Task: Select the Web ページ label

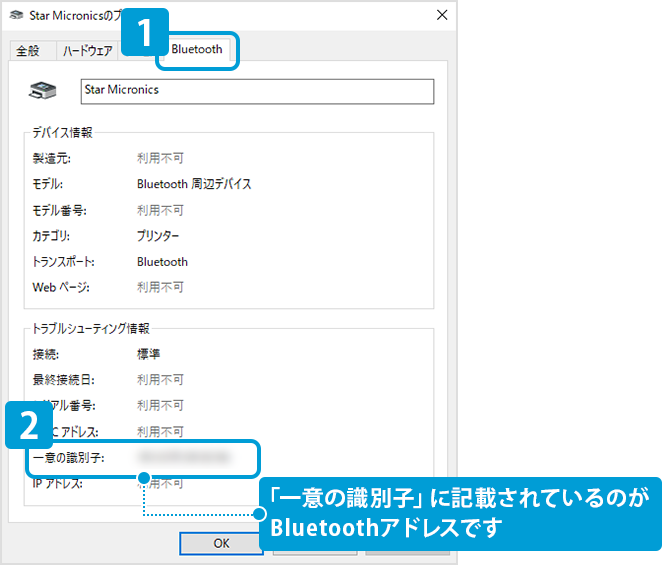Action: tap(61, 287)
